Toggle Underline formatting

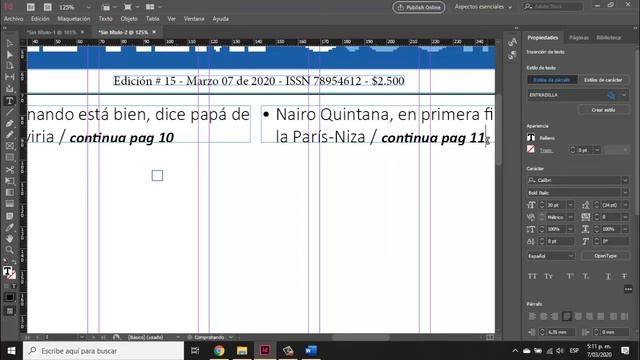coord(608,276)
